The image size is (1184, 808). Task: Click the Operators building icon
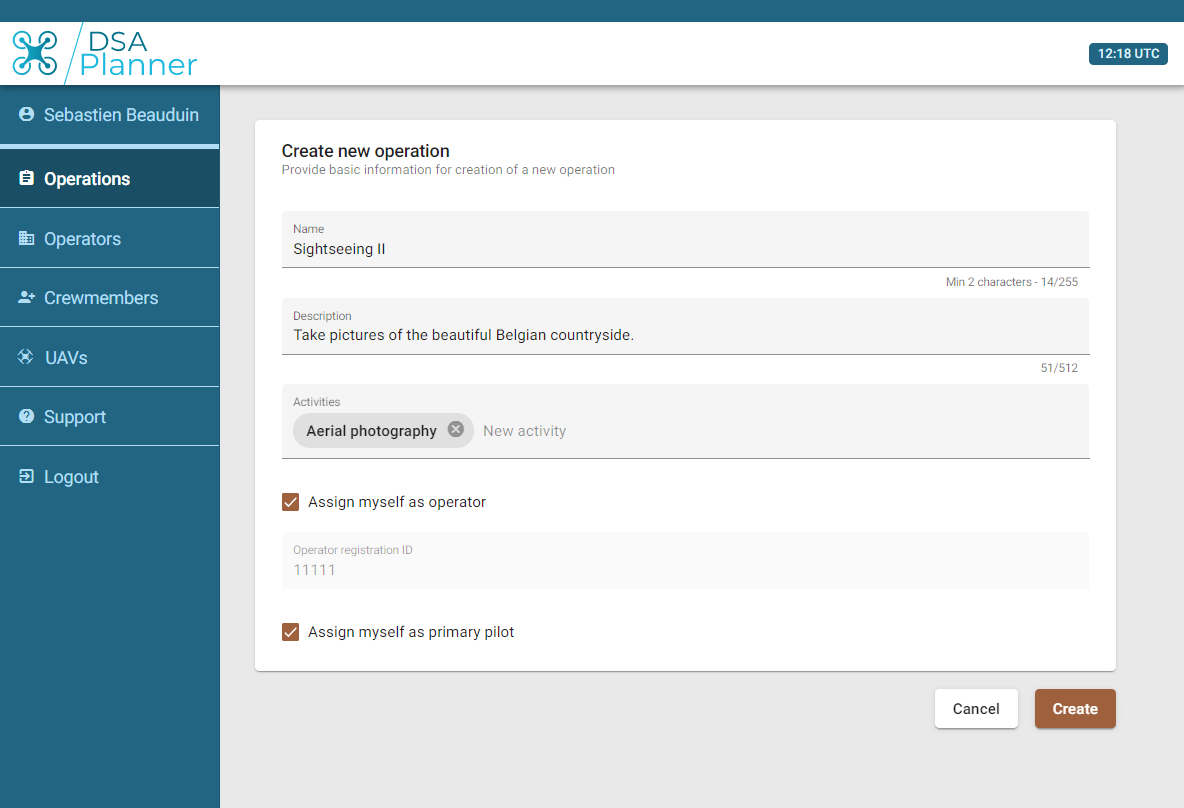(26, 238)
